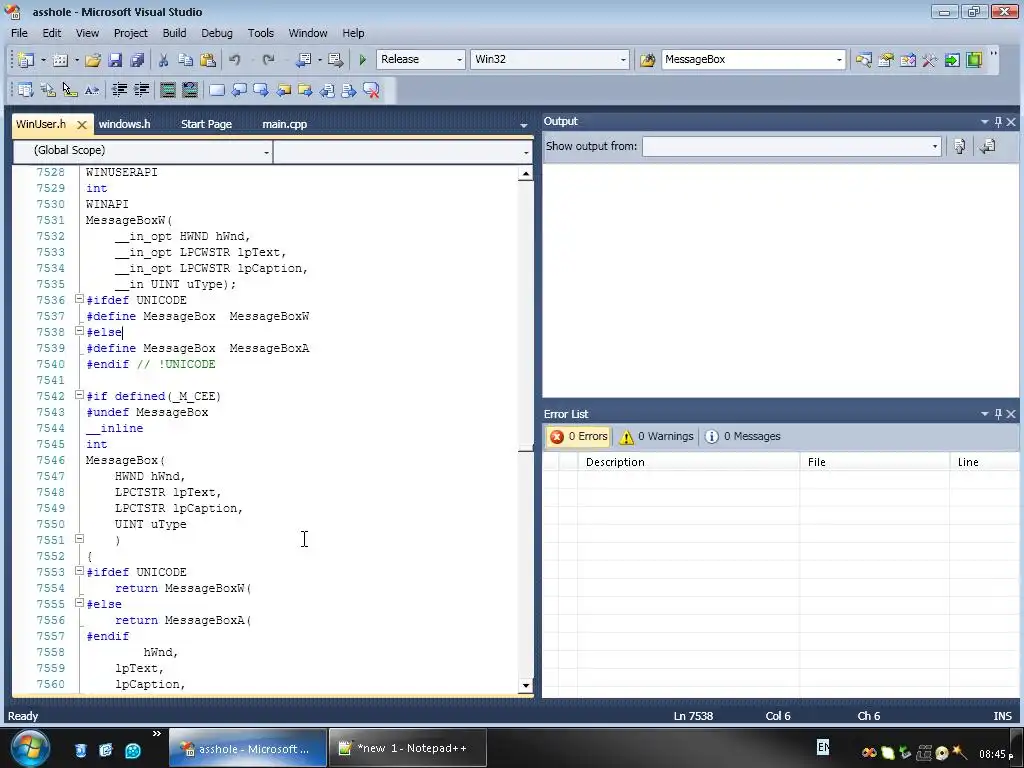Collapse the #ifdef UNICODE block at line 7536

pos(79,299)
